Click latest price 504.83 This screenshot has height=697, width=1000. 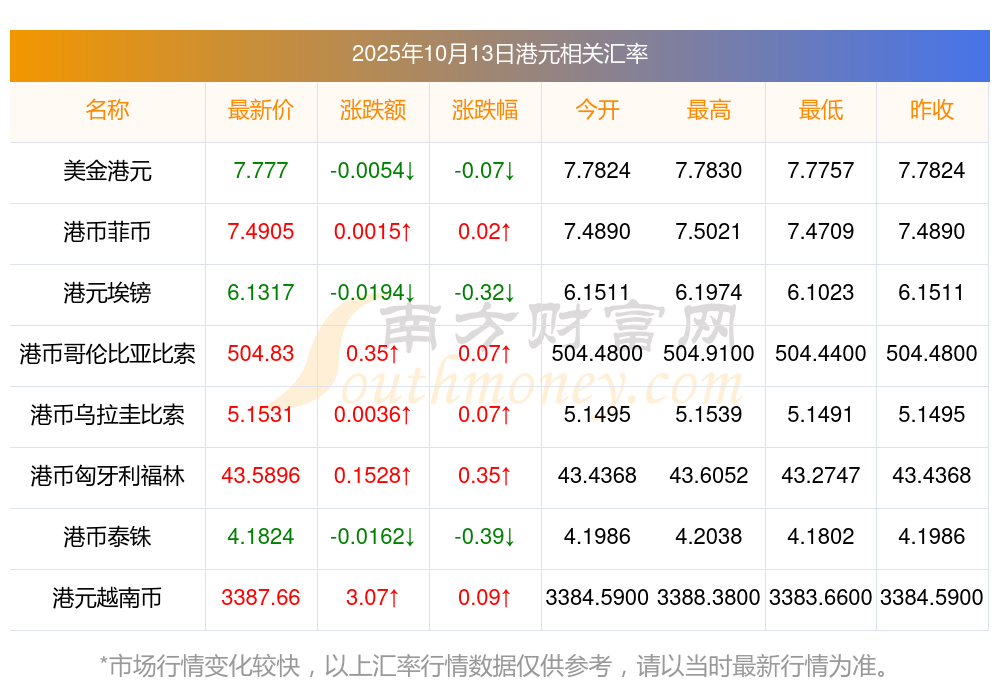[x=261, y=353]
